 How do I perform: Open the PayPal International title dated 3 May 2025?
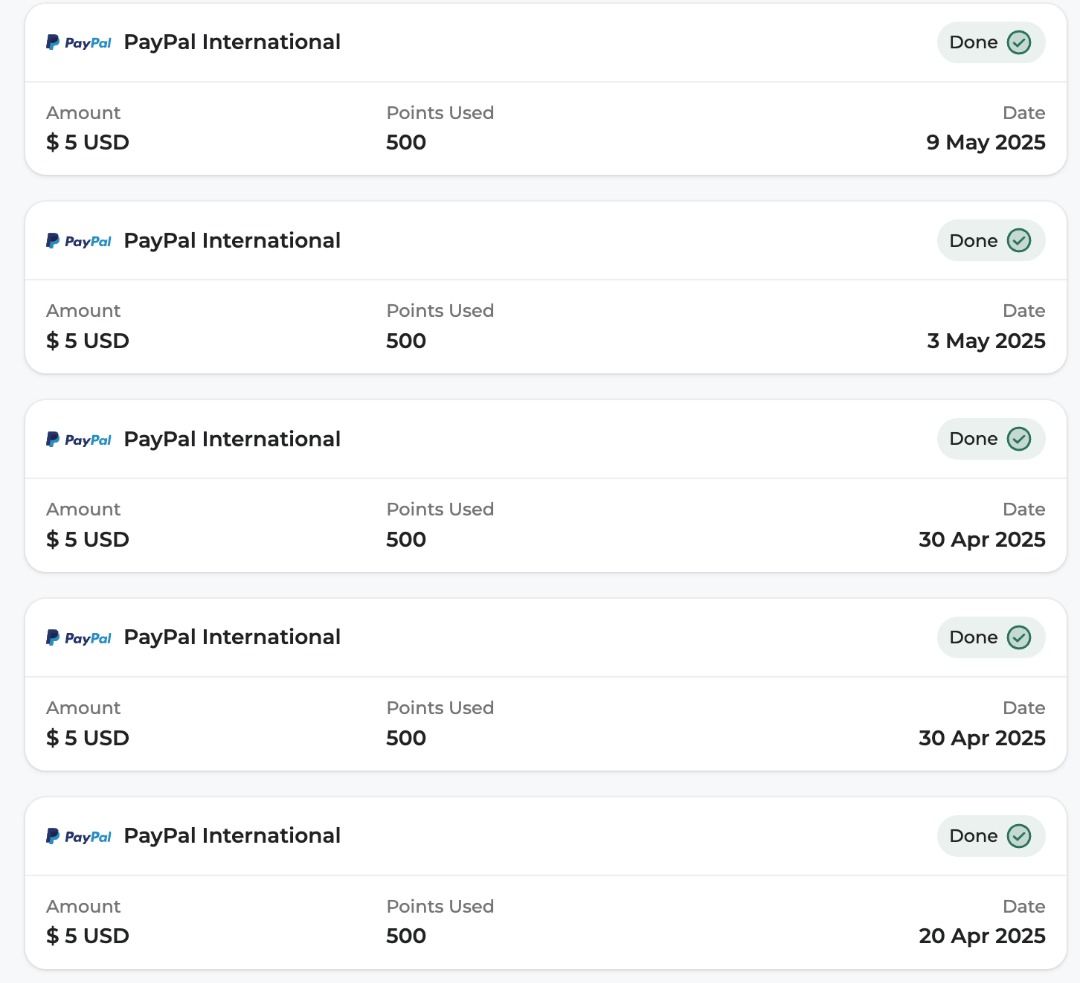pos(232,241)
